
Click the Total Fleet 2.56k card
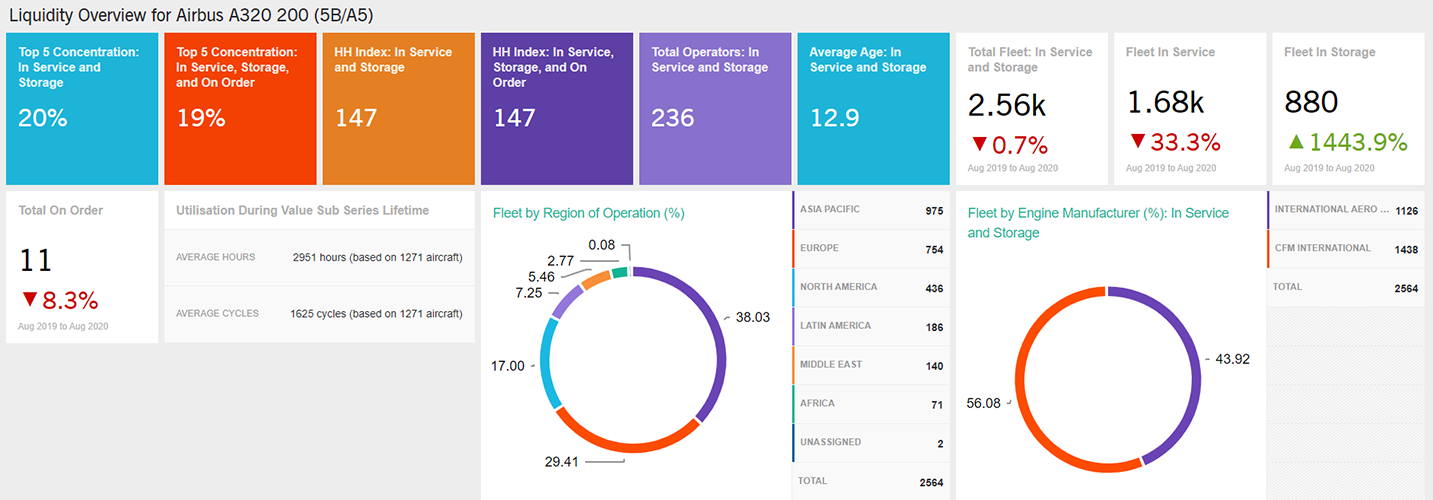pos(1032,109)
